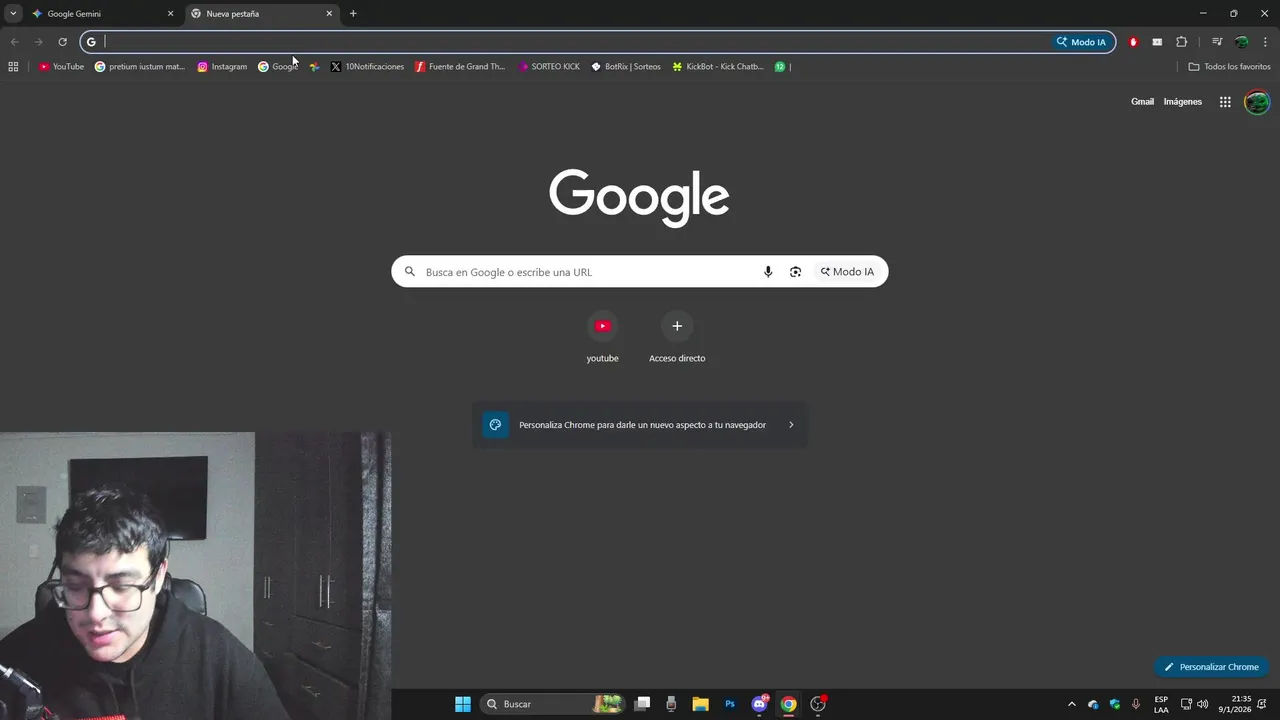Open the Google apps grid launcher
This screenshot has height=720, width=1280.
tap(1225, 102)
